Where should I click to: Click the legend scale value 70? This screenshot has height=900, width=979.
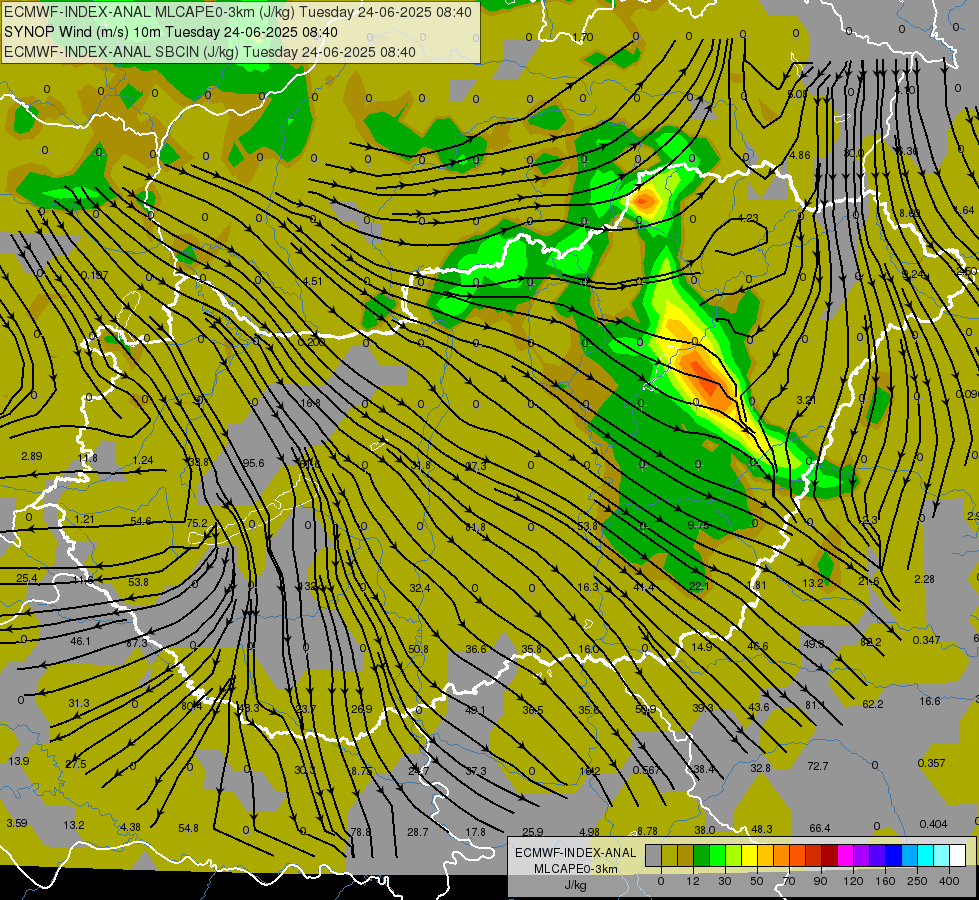click(789, 881)
